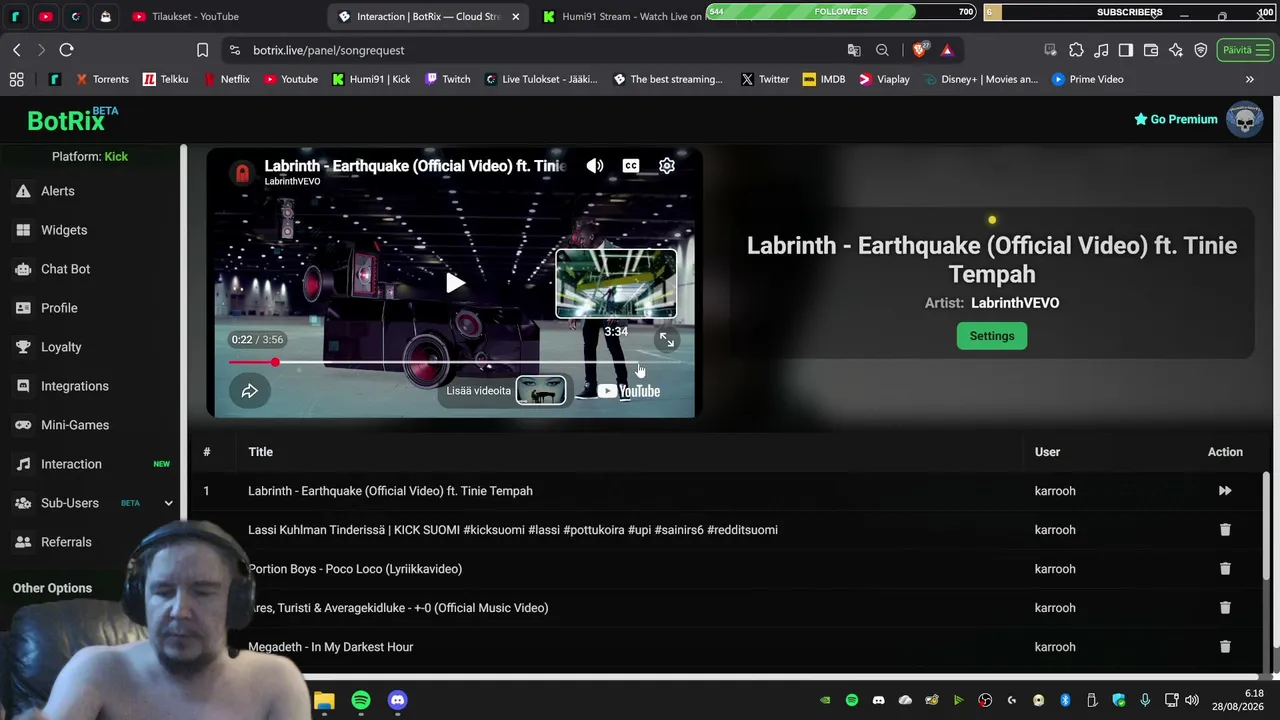Open the Brave Shields lion icon
1280x720 pixels.
pyautogui.click(x=921, y=50)
